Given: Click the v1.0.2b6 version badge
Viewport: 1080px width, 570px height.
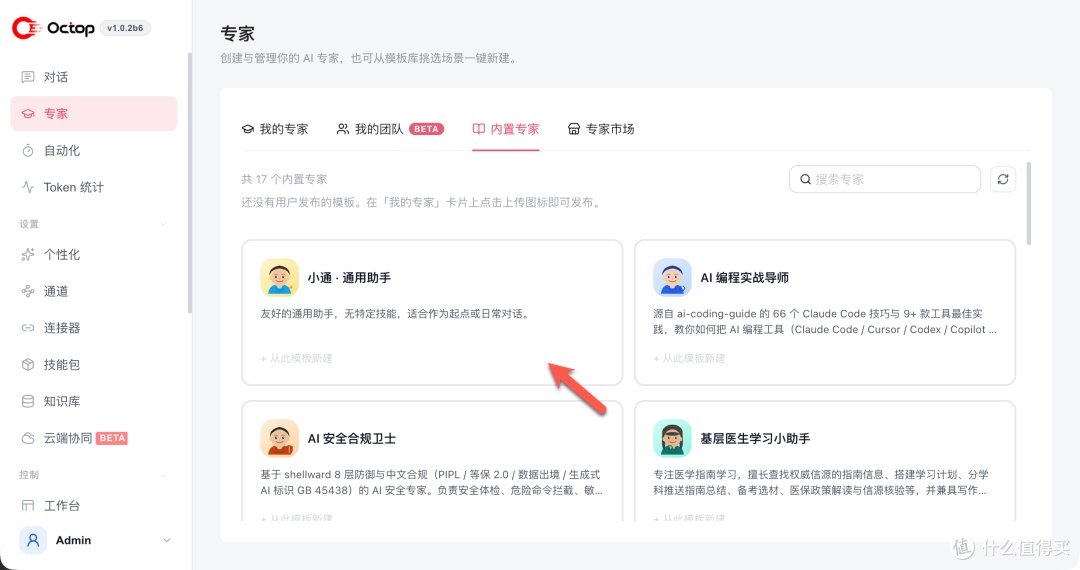Looking at the screenshot, I should point(125,28).
